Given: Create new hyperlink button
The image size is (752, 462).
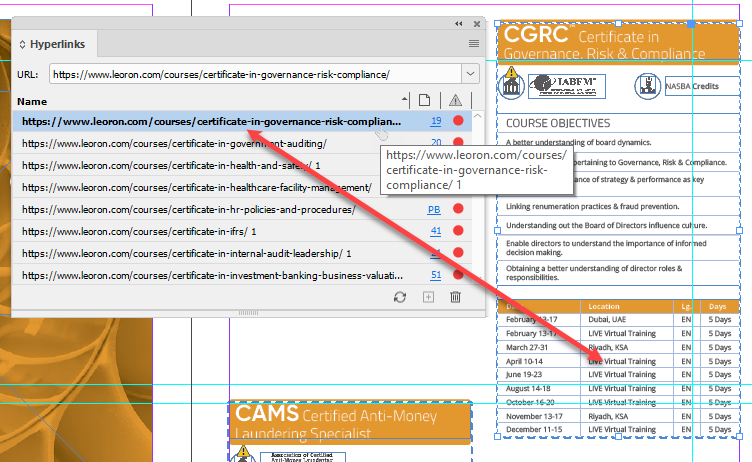Looking at the screenshot, I should click(428, 297).
